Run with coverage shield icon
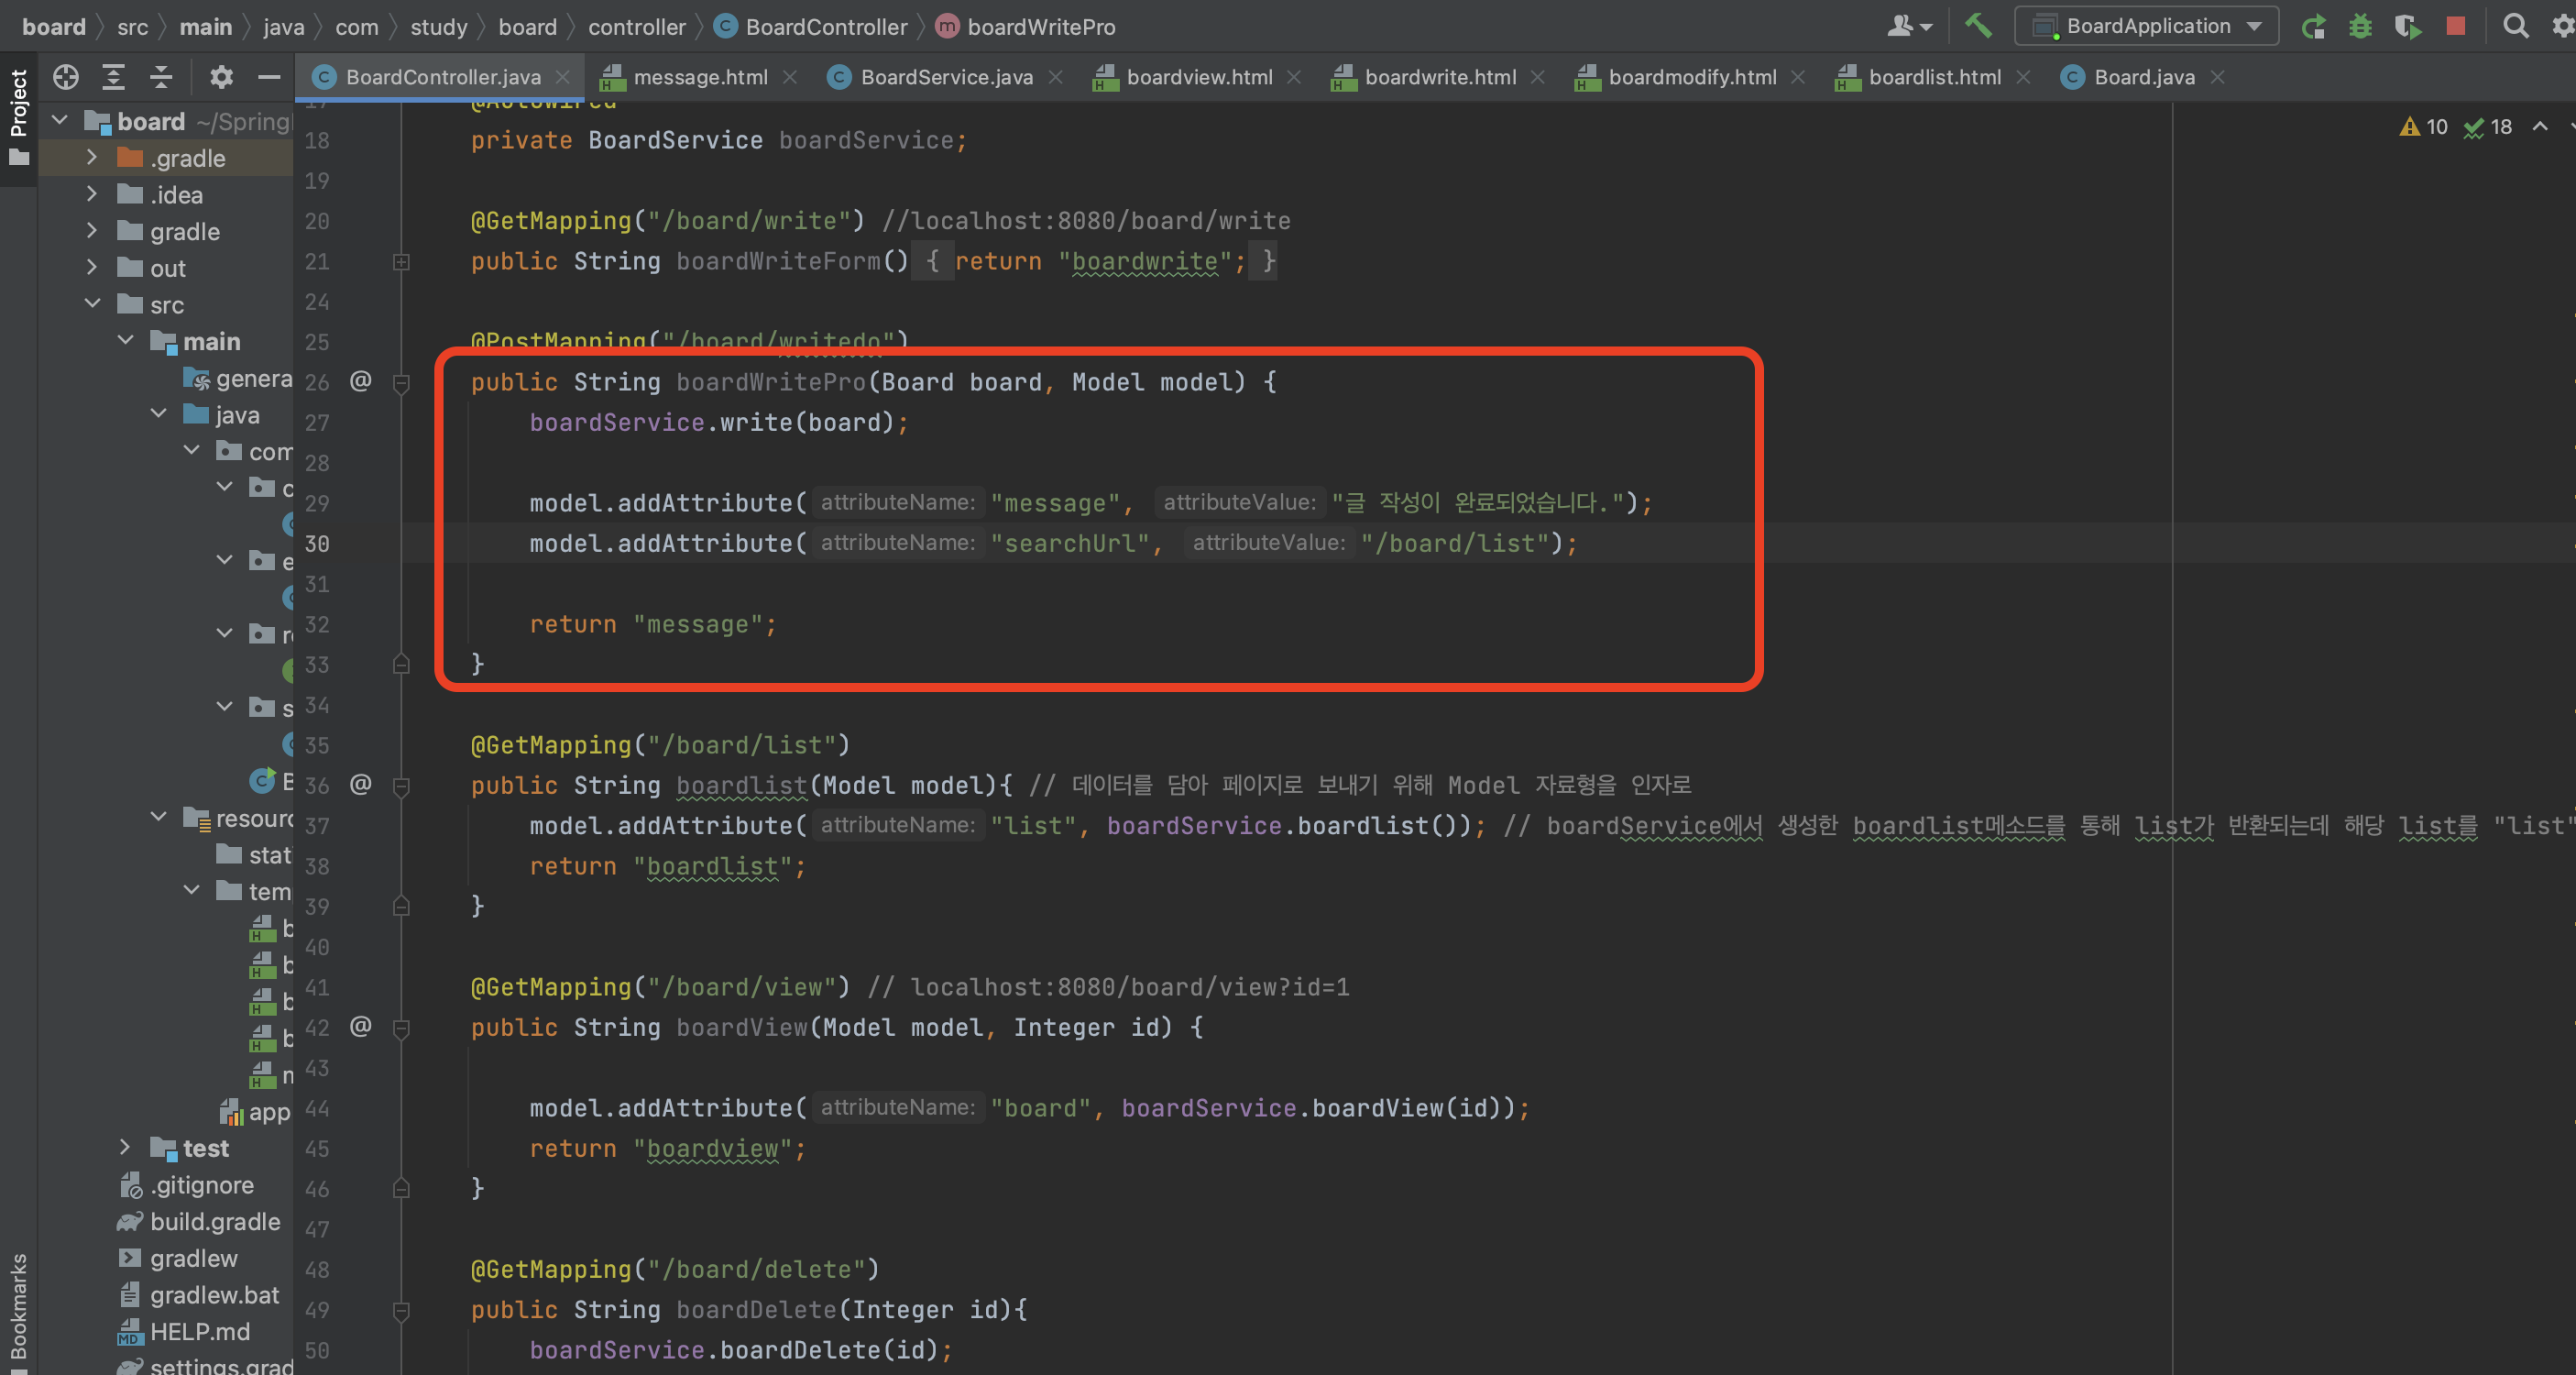The width and height of the screenshot is (2576, 1375). pyautogui.click(x=2407, y=26)
